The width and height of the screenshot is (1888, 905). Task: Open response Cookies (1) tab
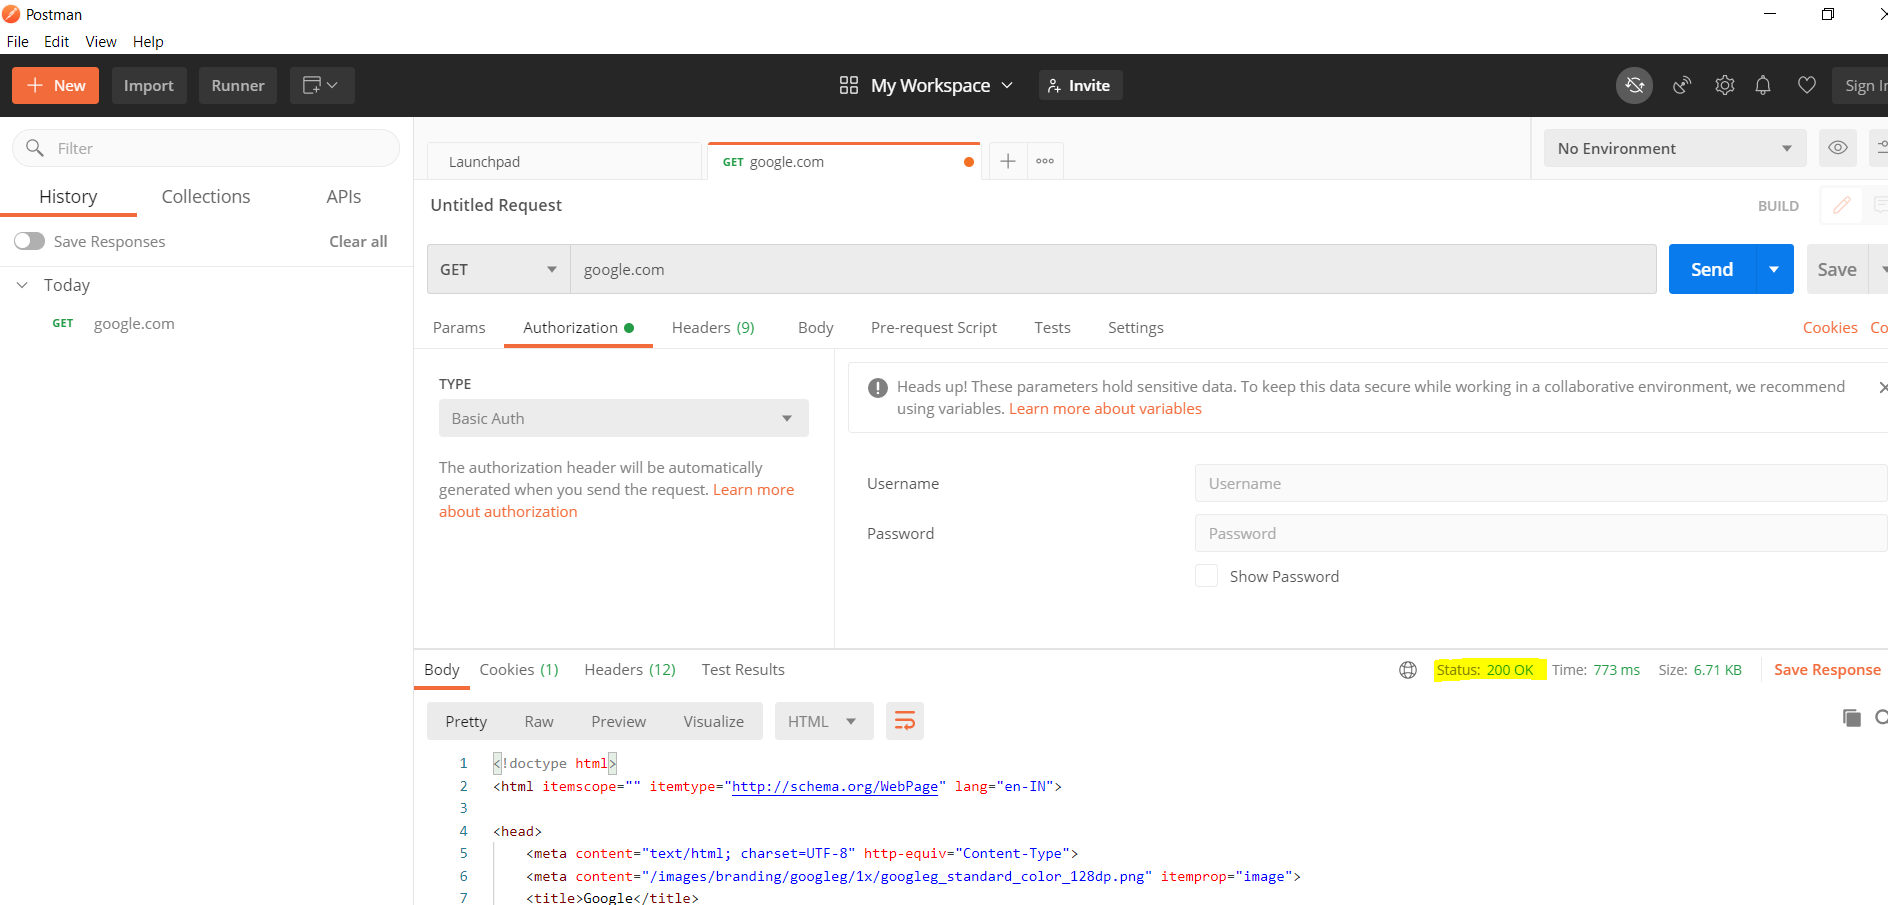(519, 670)
